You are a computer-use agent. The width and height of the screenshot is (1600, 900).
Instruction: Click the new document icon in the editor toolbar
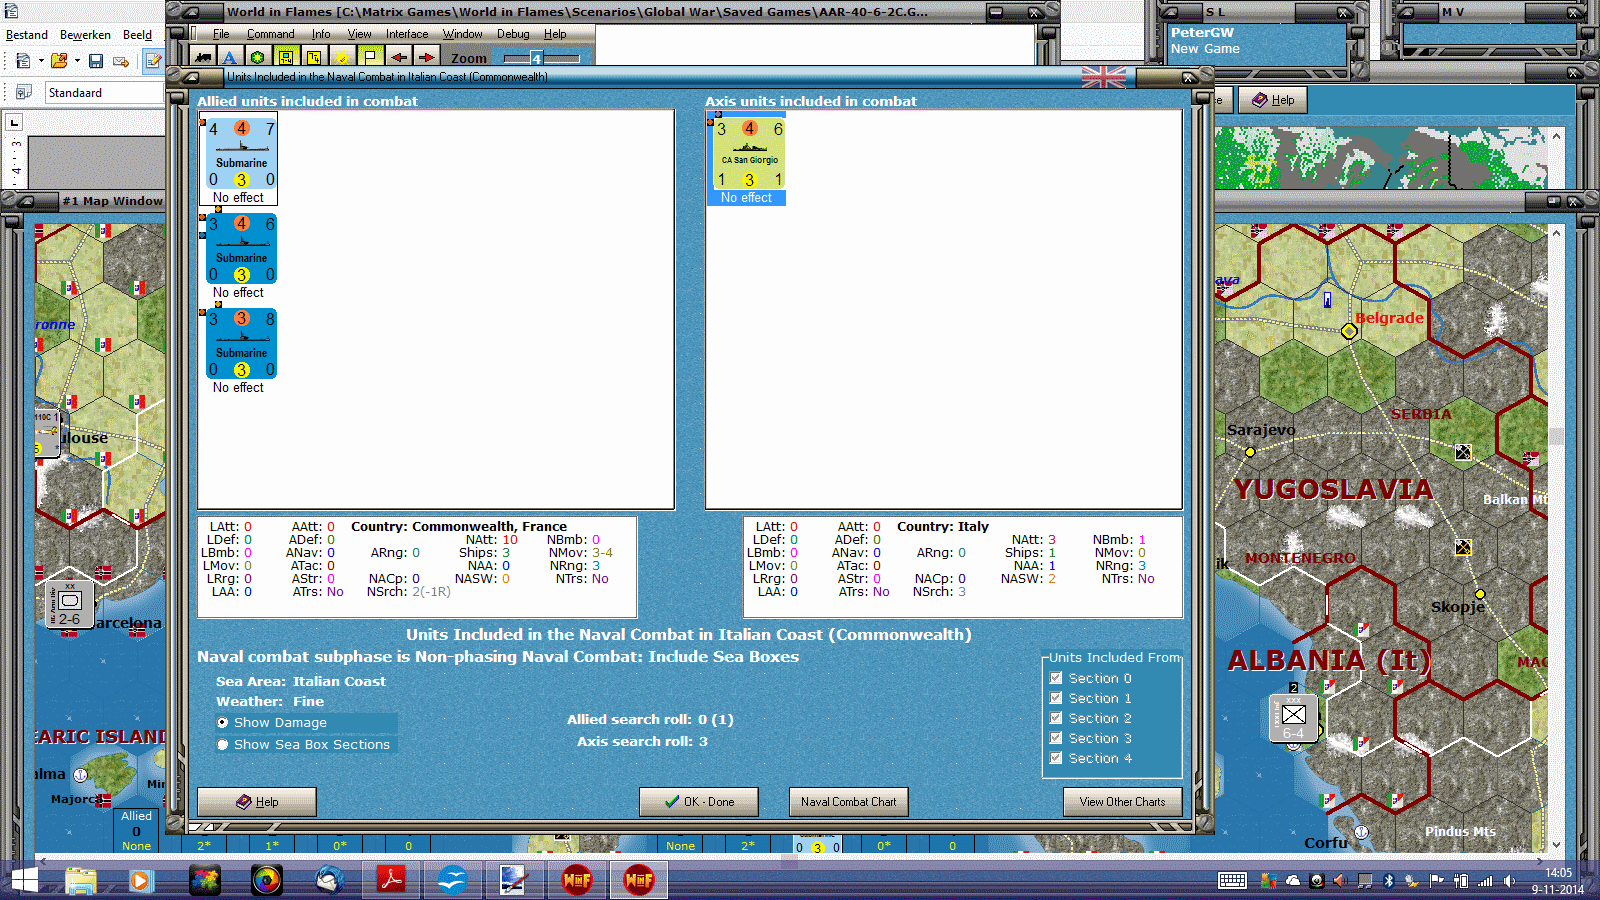(23, 61)
